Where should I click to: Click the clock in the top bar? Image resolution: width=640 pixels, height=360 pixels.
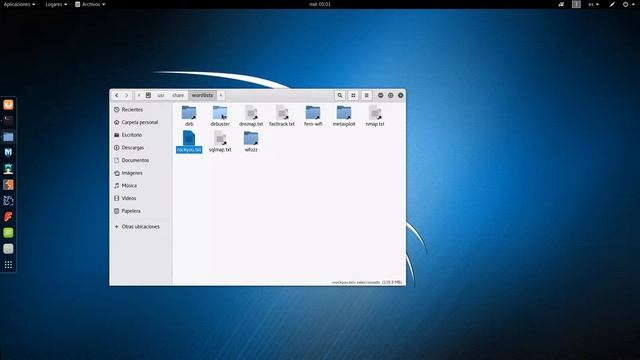tap(320, 4)
